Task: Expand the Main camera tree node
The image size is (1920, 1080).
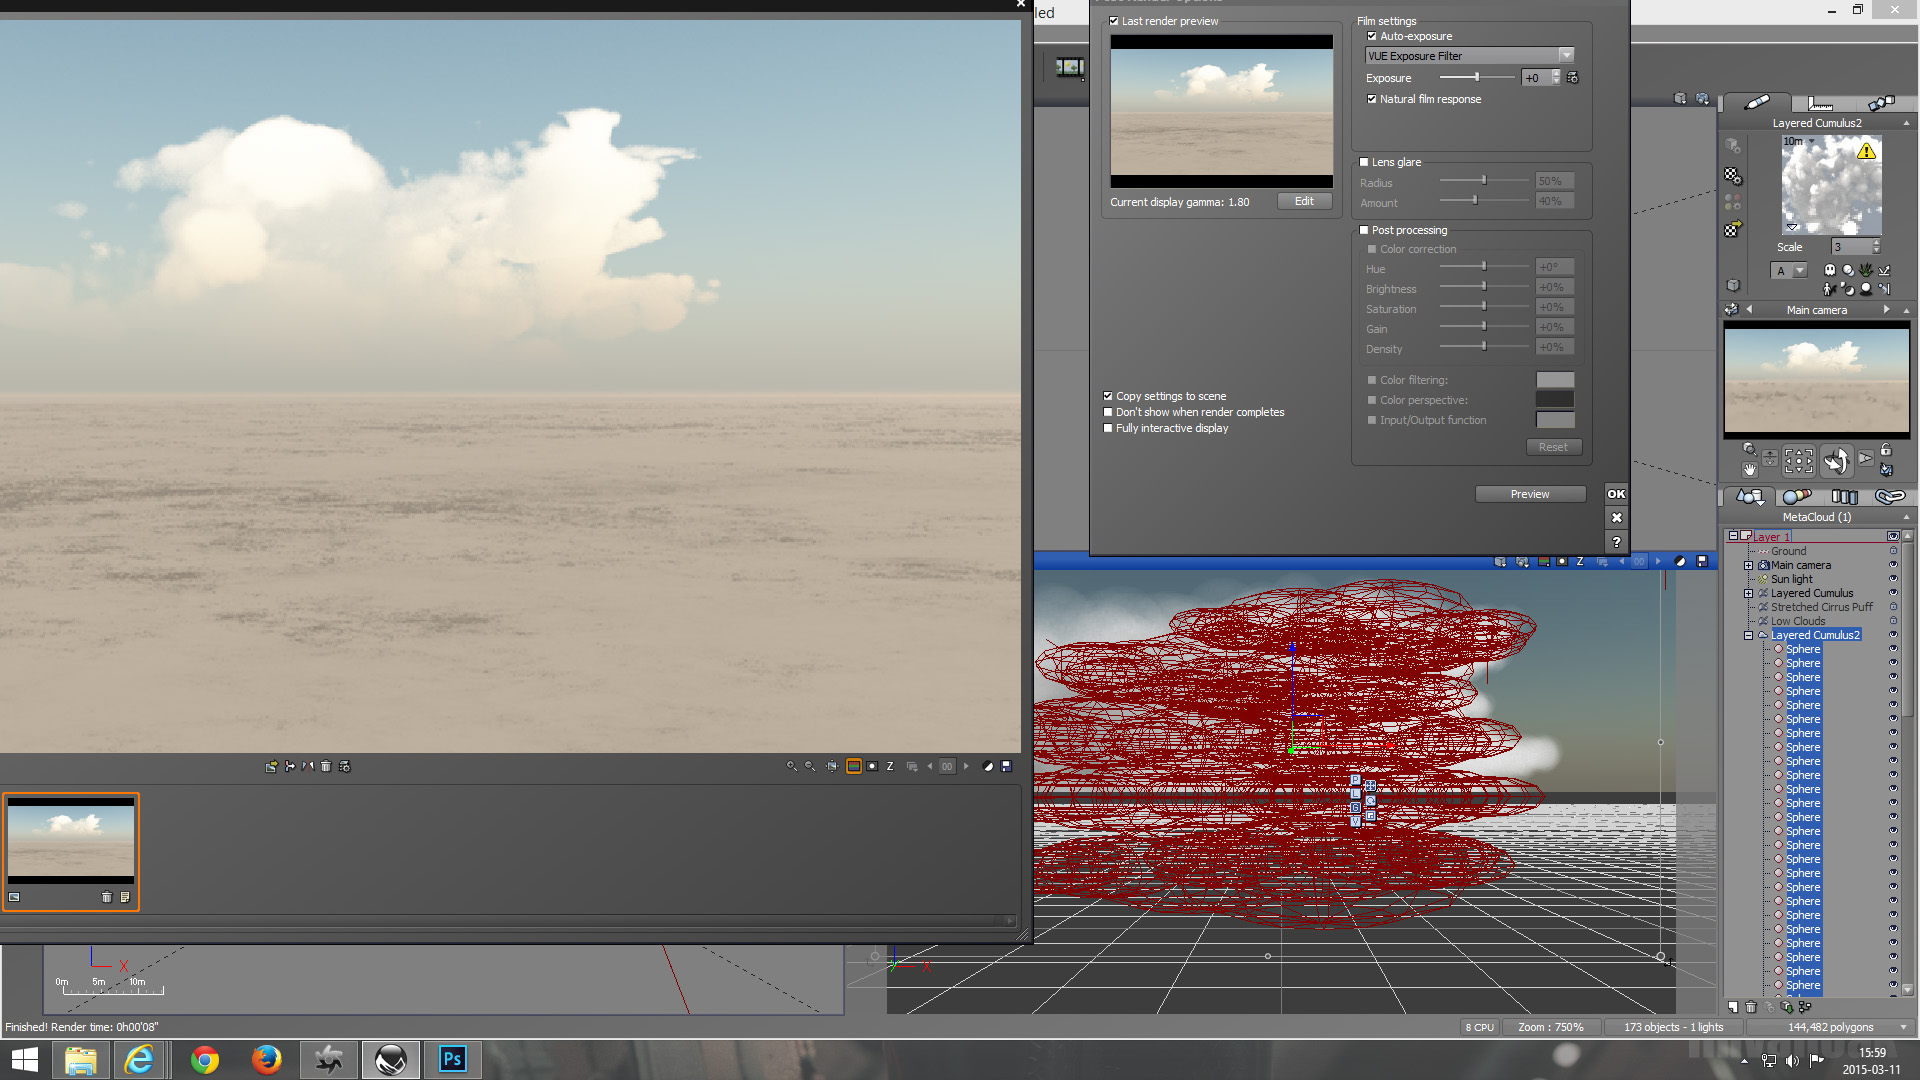Action: [1748, 566]
